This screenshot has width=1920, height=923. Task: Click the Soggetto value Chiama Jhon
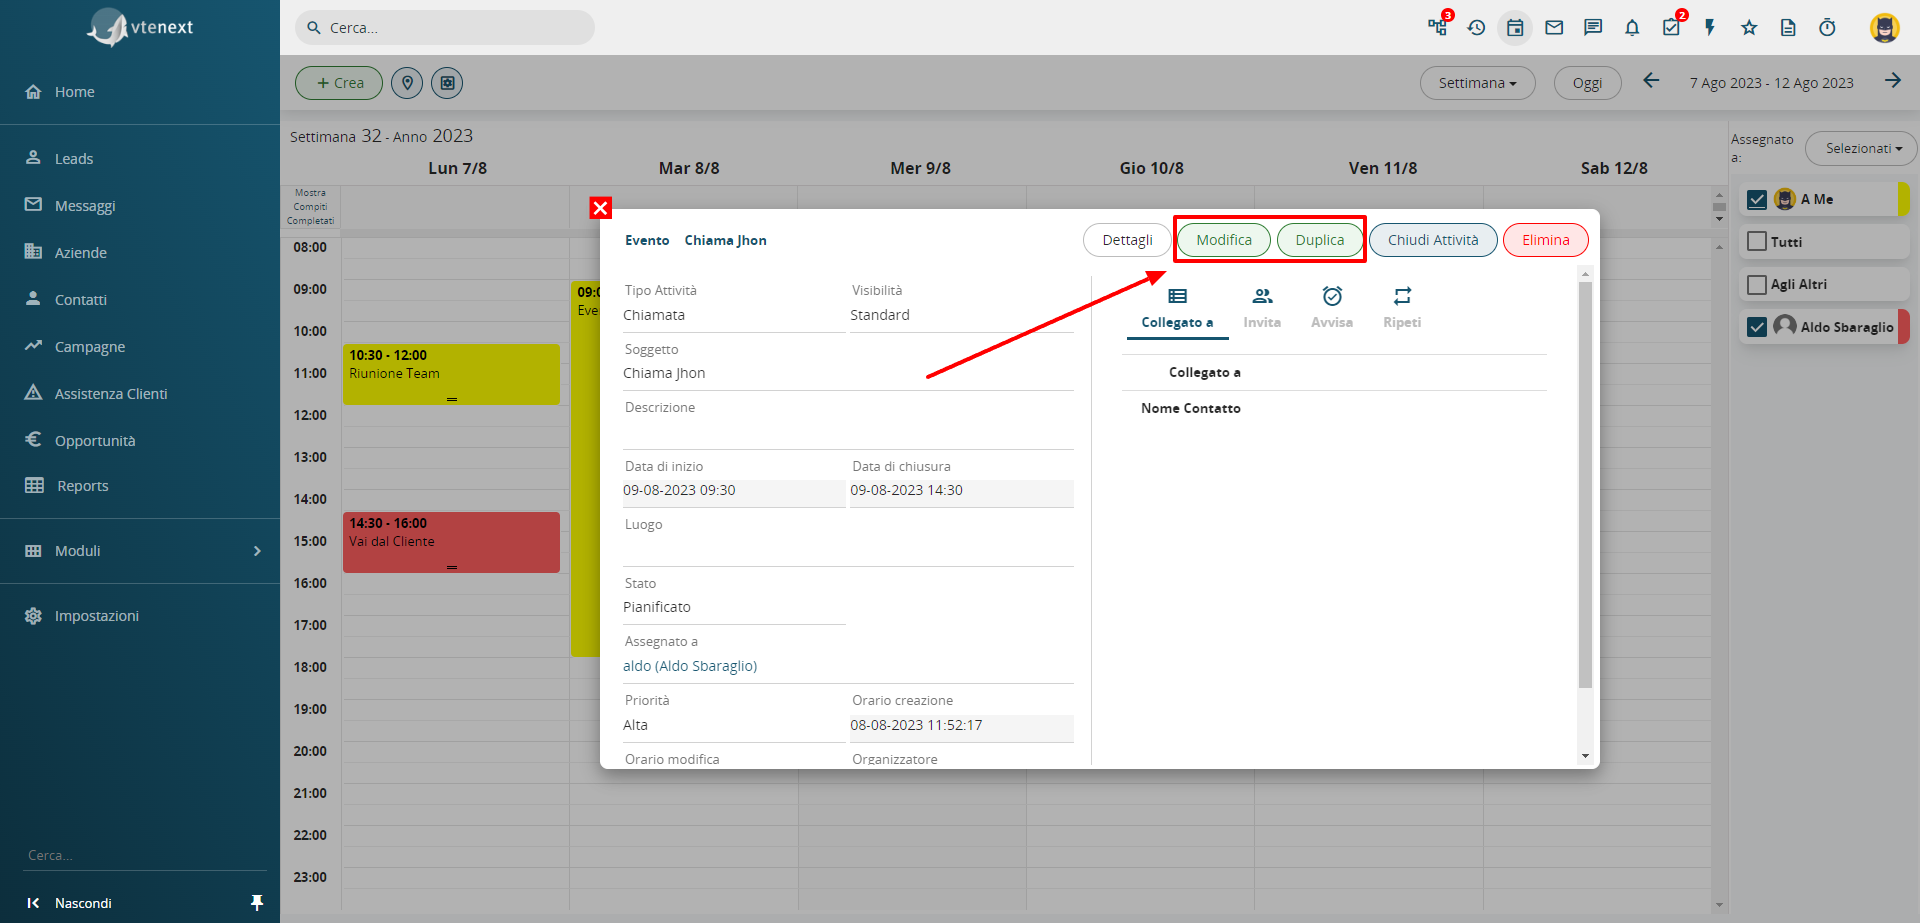pyautogui.click(x=664, y=373)
